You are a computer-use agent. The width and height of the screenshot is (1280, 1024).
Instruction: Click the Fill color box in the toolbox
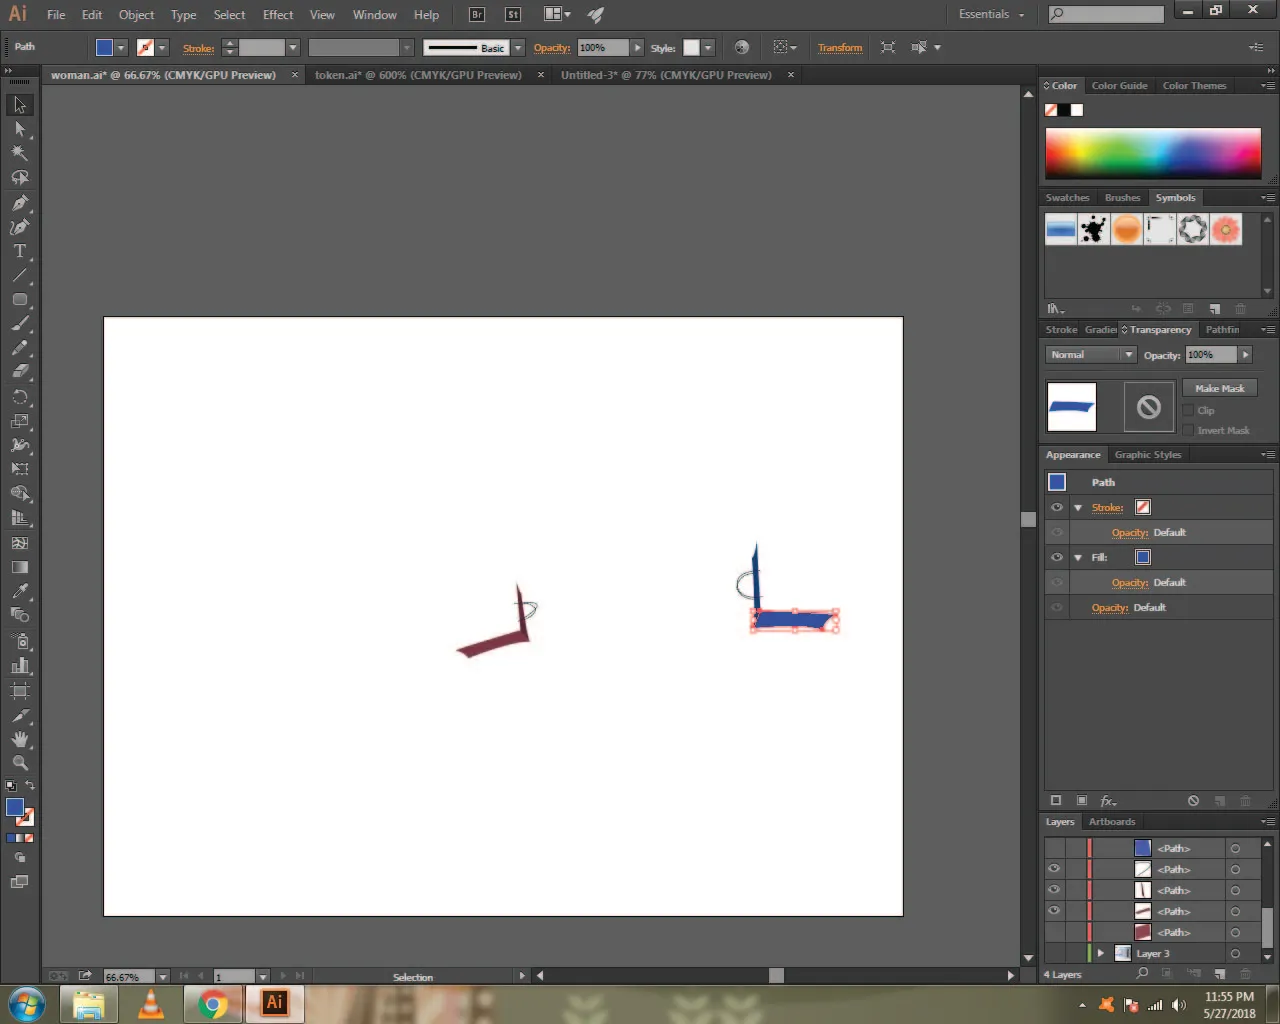(x=15, y=808)
